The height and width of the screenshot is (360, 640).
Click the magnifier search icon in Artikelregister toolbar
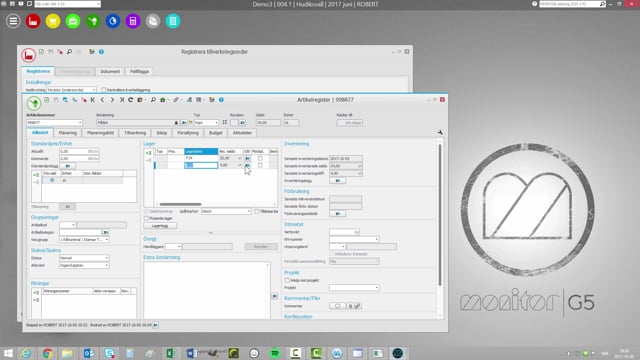point(153,100)
